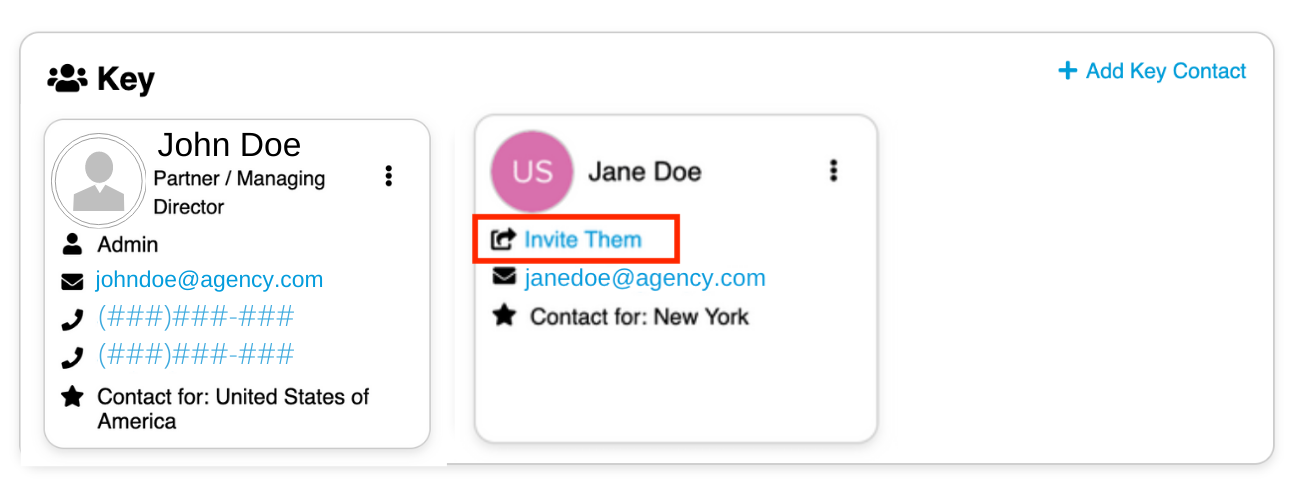Open John Doe's three-dot options menu
This screenshot has height=488, width=1293.
point(389,177)
